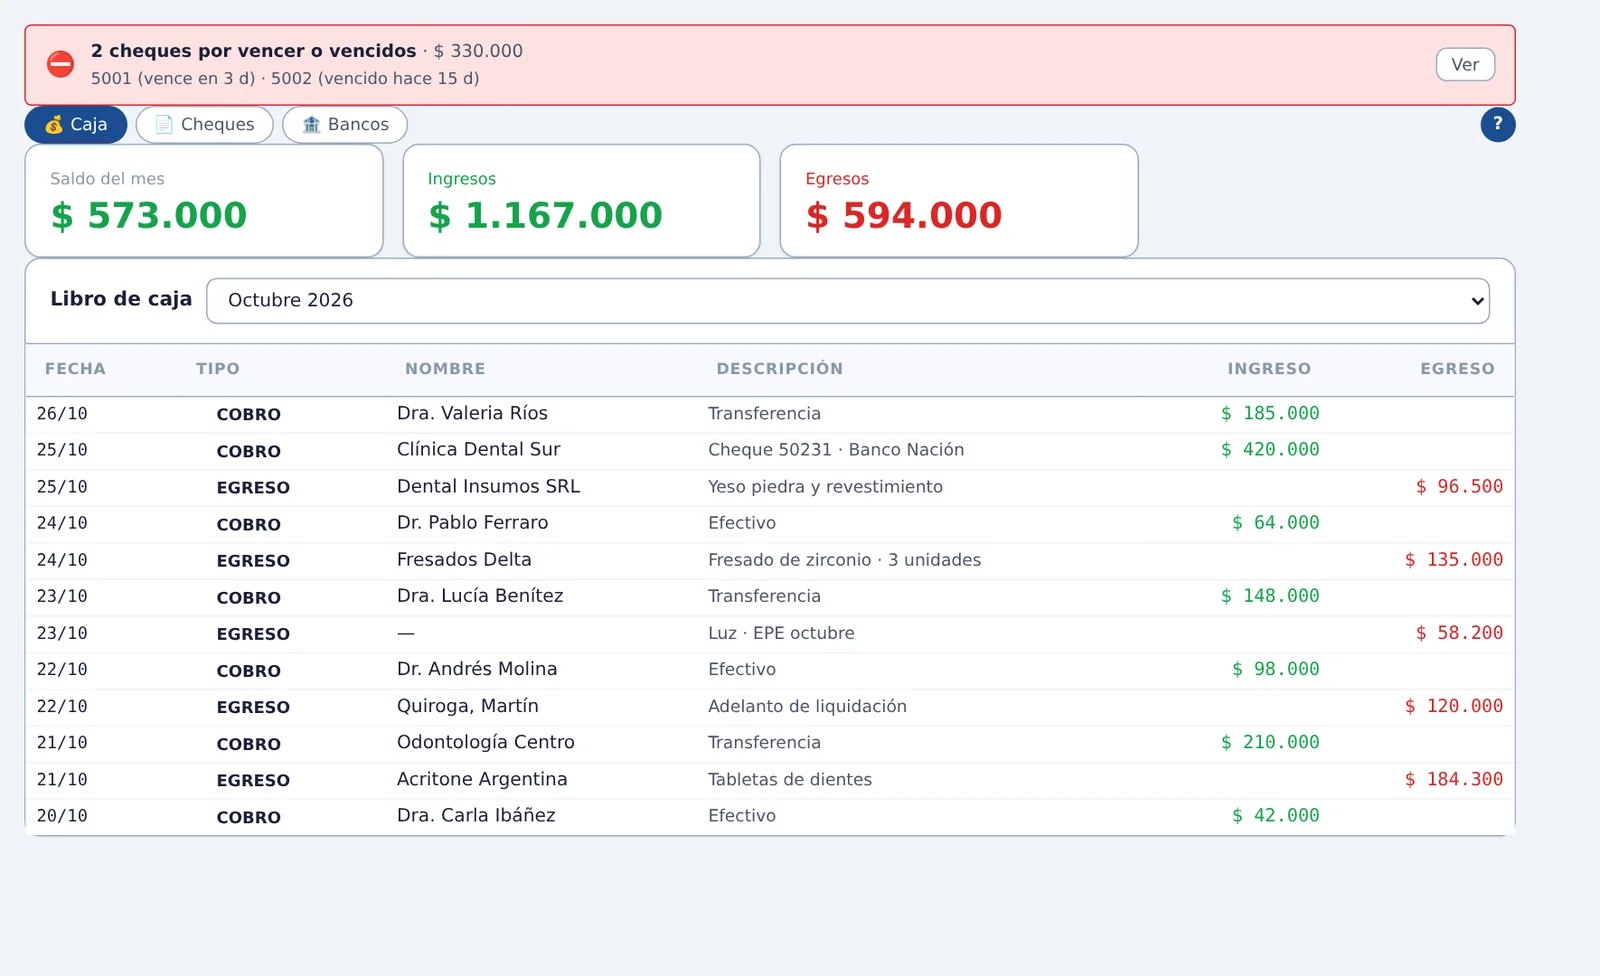Open the help question mark button
The width and height of the screenshot is (1600, 976).
1497,124
